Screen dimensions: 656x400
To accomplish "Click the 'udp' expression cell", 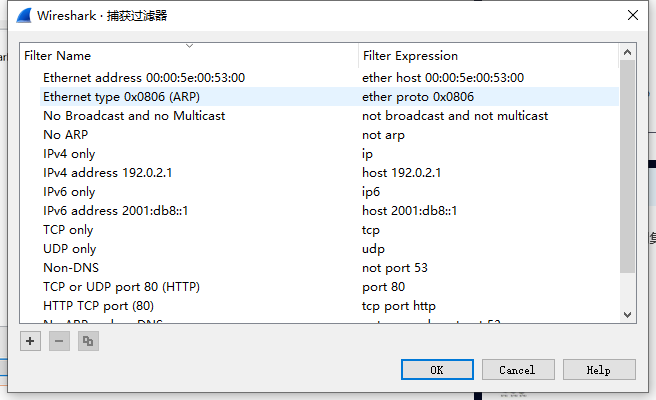I will tap(373, 249).
